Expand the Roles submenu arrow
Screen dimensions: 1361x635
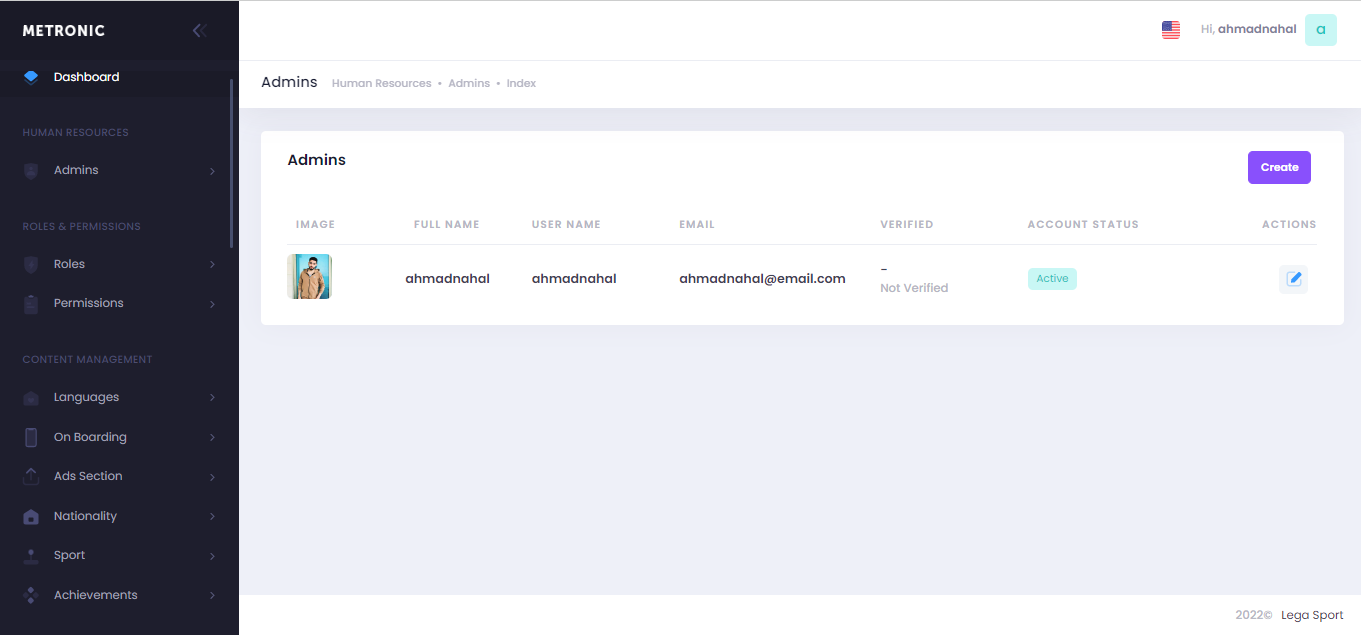pos(212,265)
